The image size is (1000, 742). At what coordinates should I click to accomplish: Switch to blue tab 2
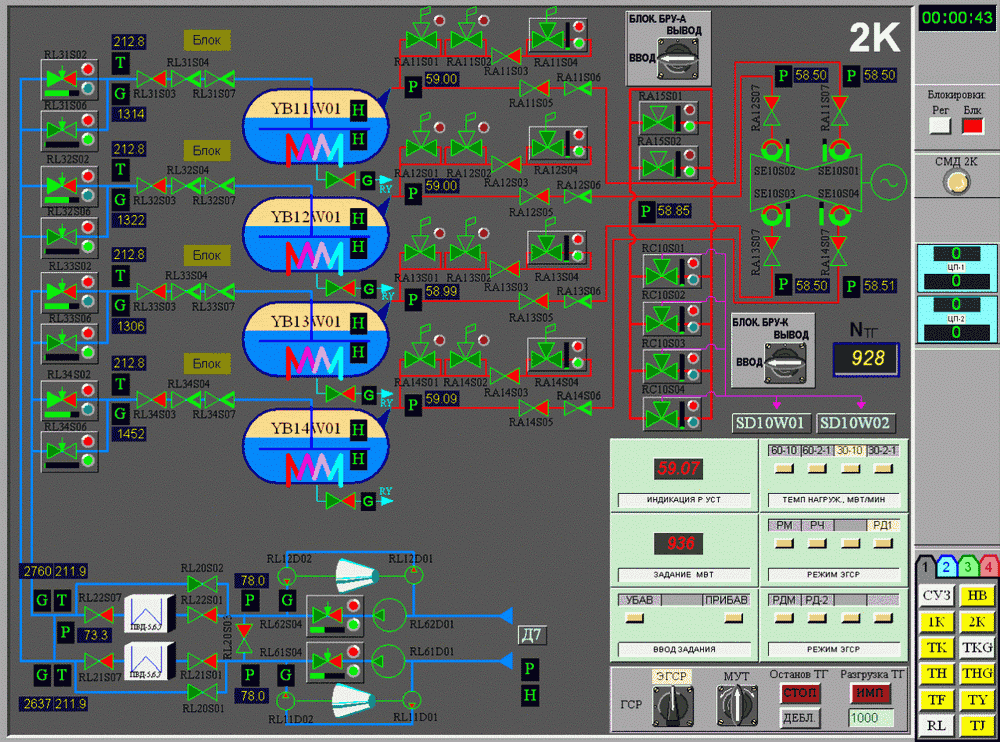[x=946, y=567]
